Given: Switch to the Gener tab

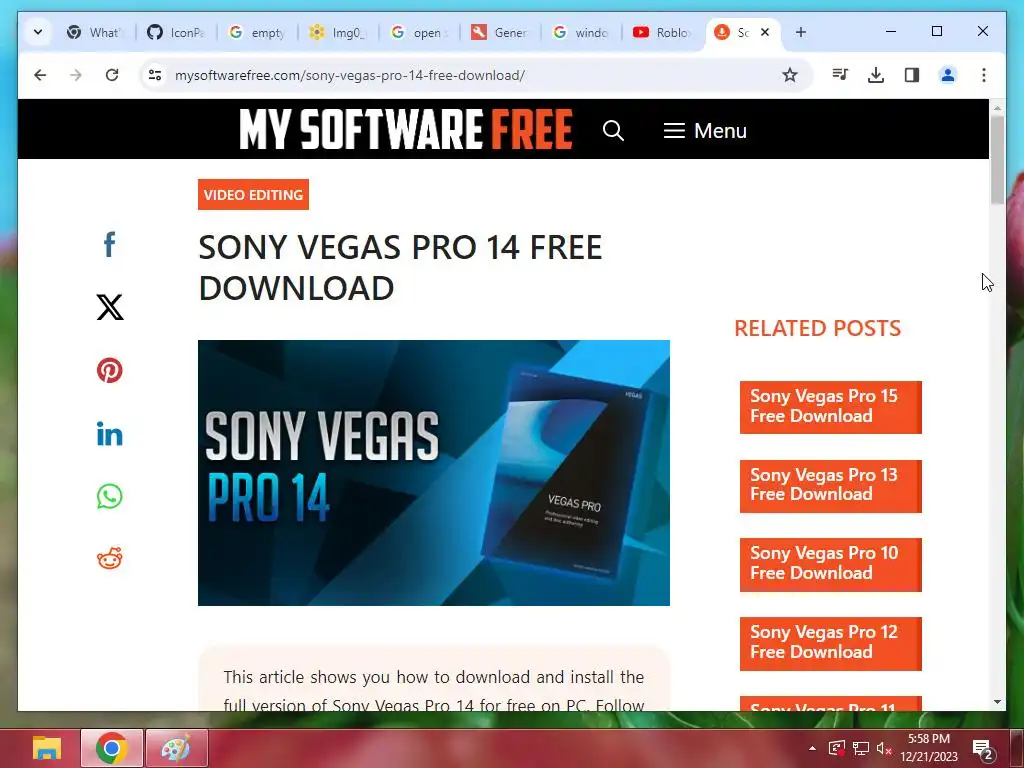Looking at the screenshot, I should point(500,32).
